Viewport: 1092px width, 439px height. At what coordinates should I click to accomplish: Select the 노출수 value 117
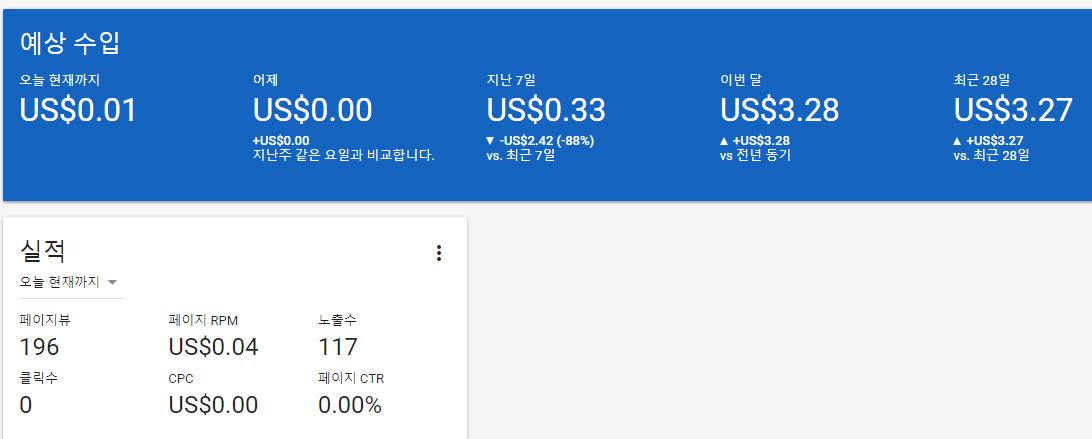[x=338, y=347]
